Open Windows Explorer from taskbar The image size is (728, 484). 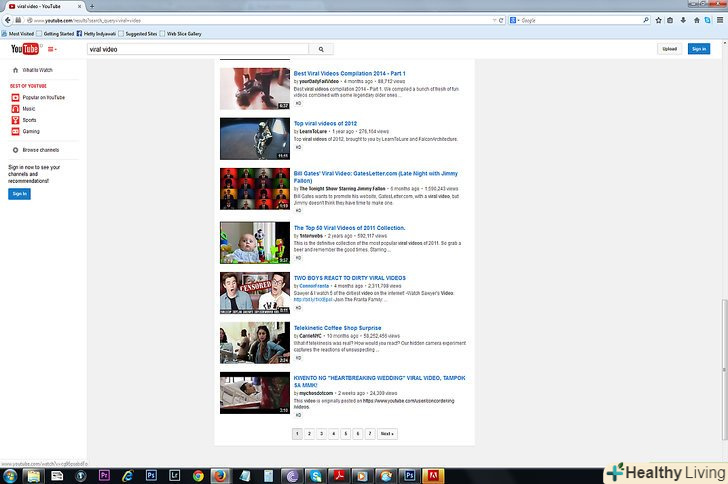[x=34, y=476]
